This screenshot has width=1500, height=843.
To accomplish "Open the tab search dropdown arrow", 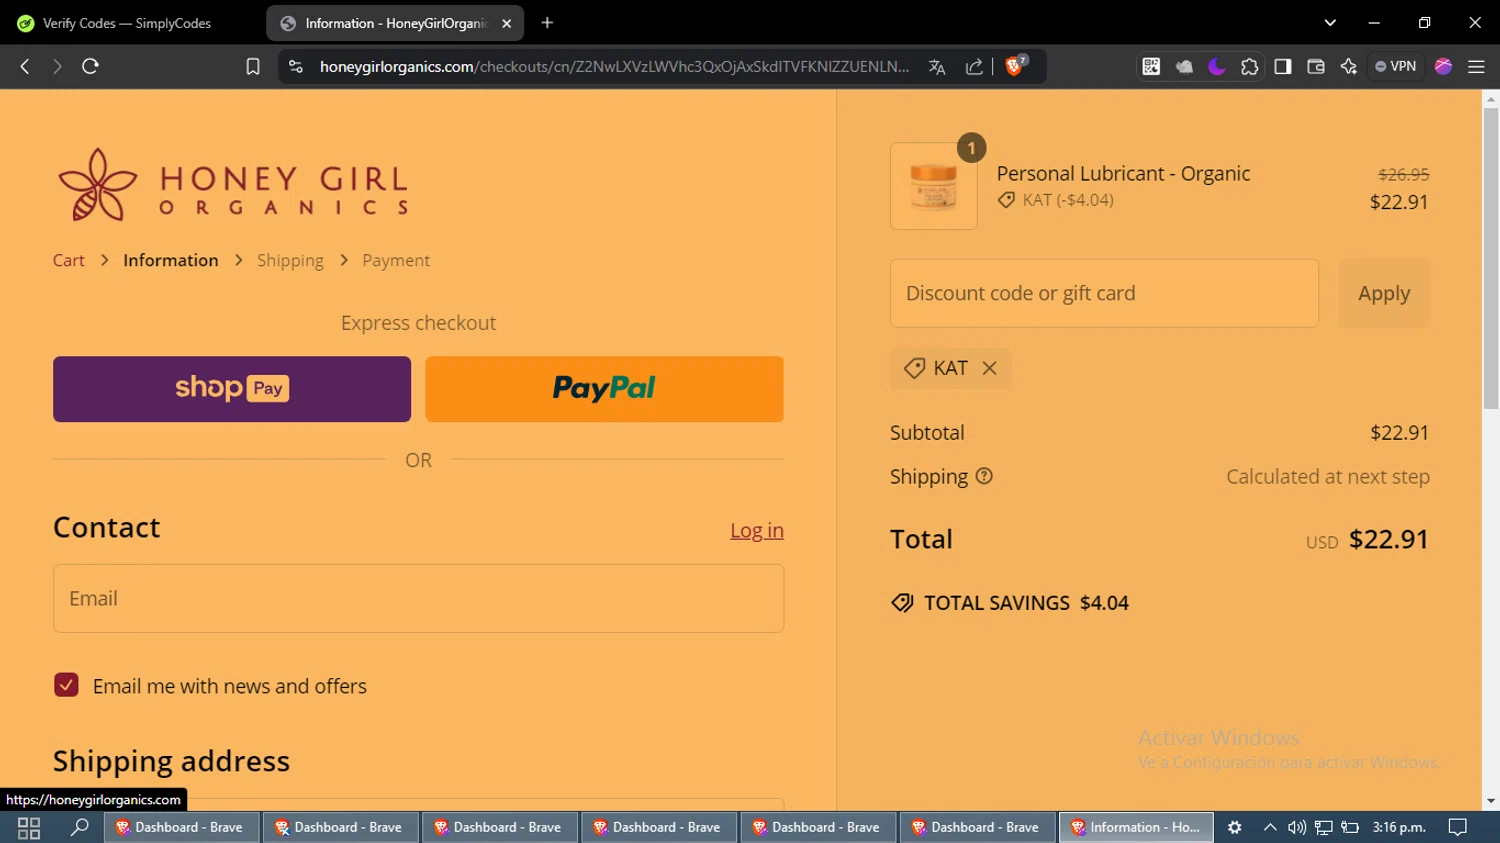I will pos(1330,22).
